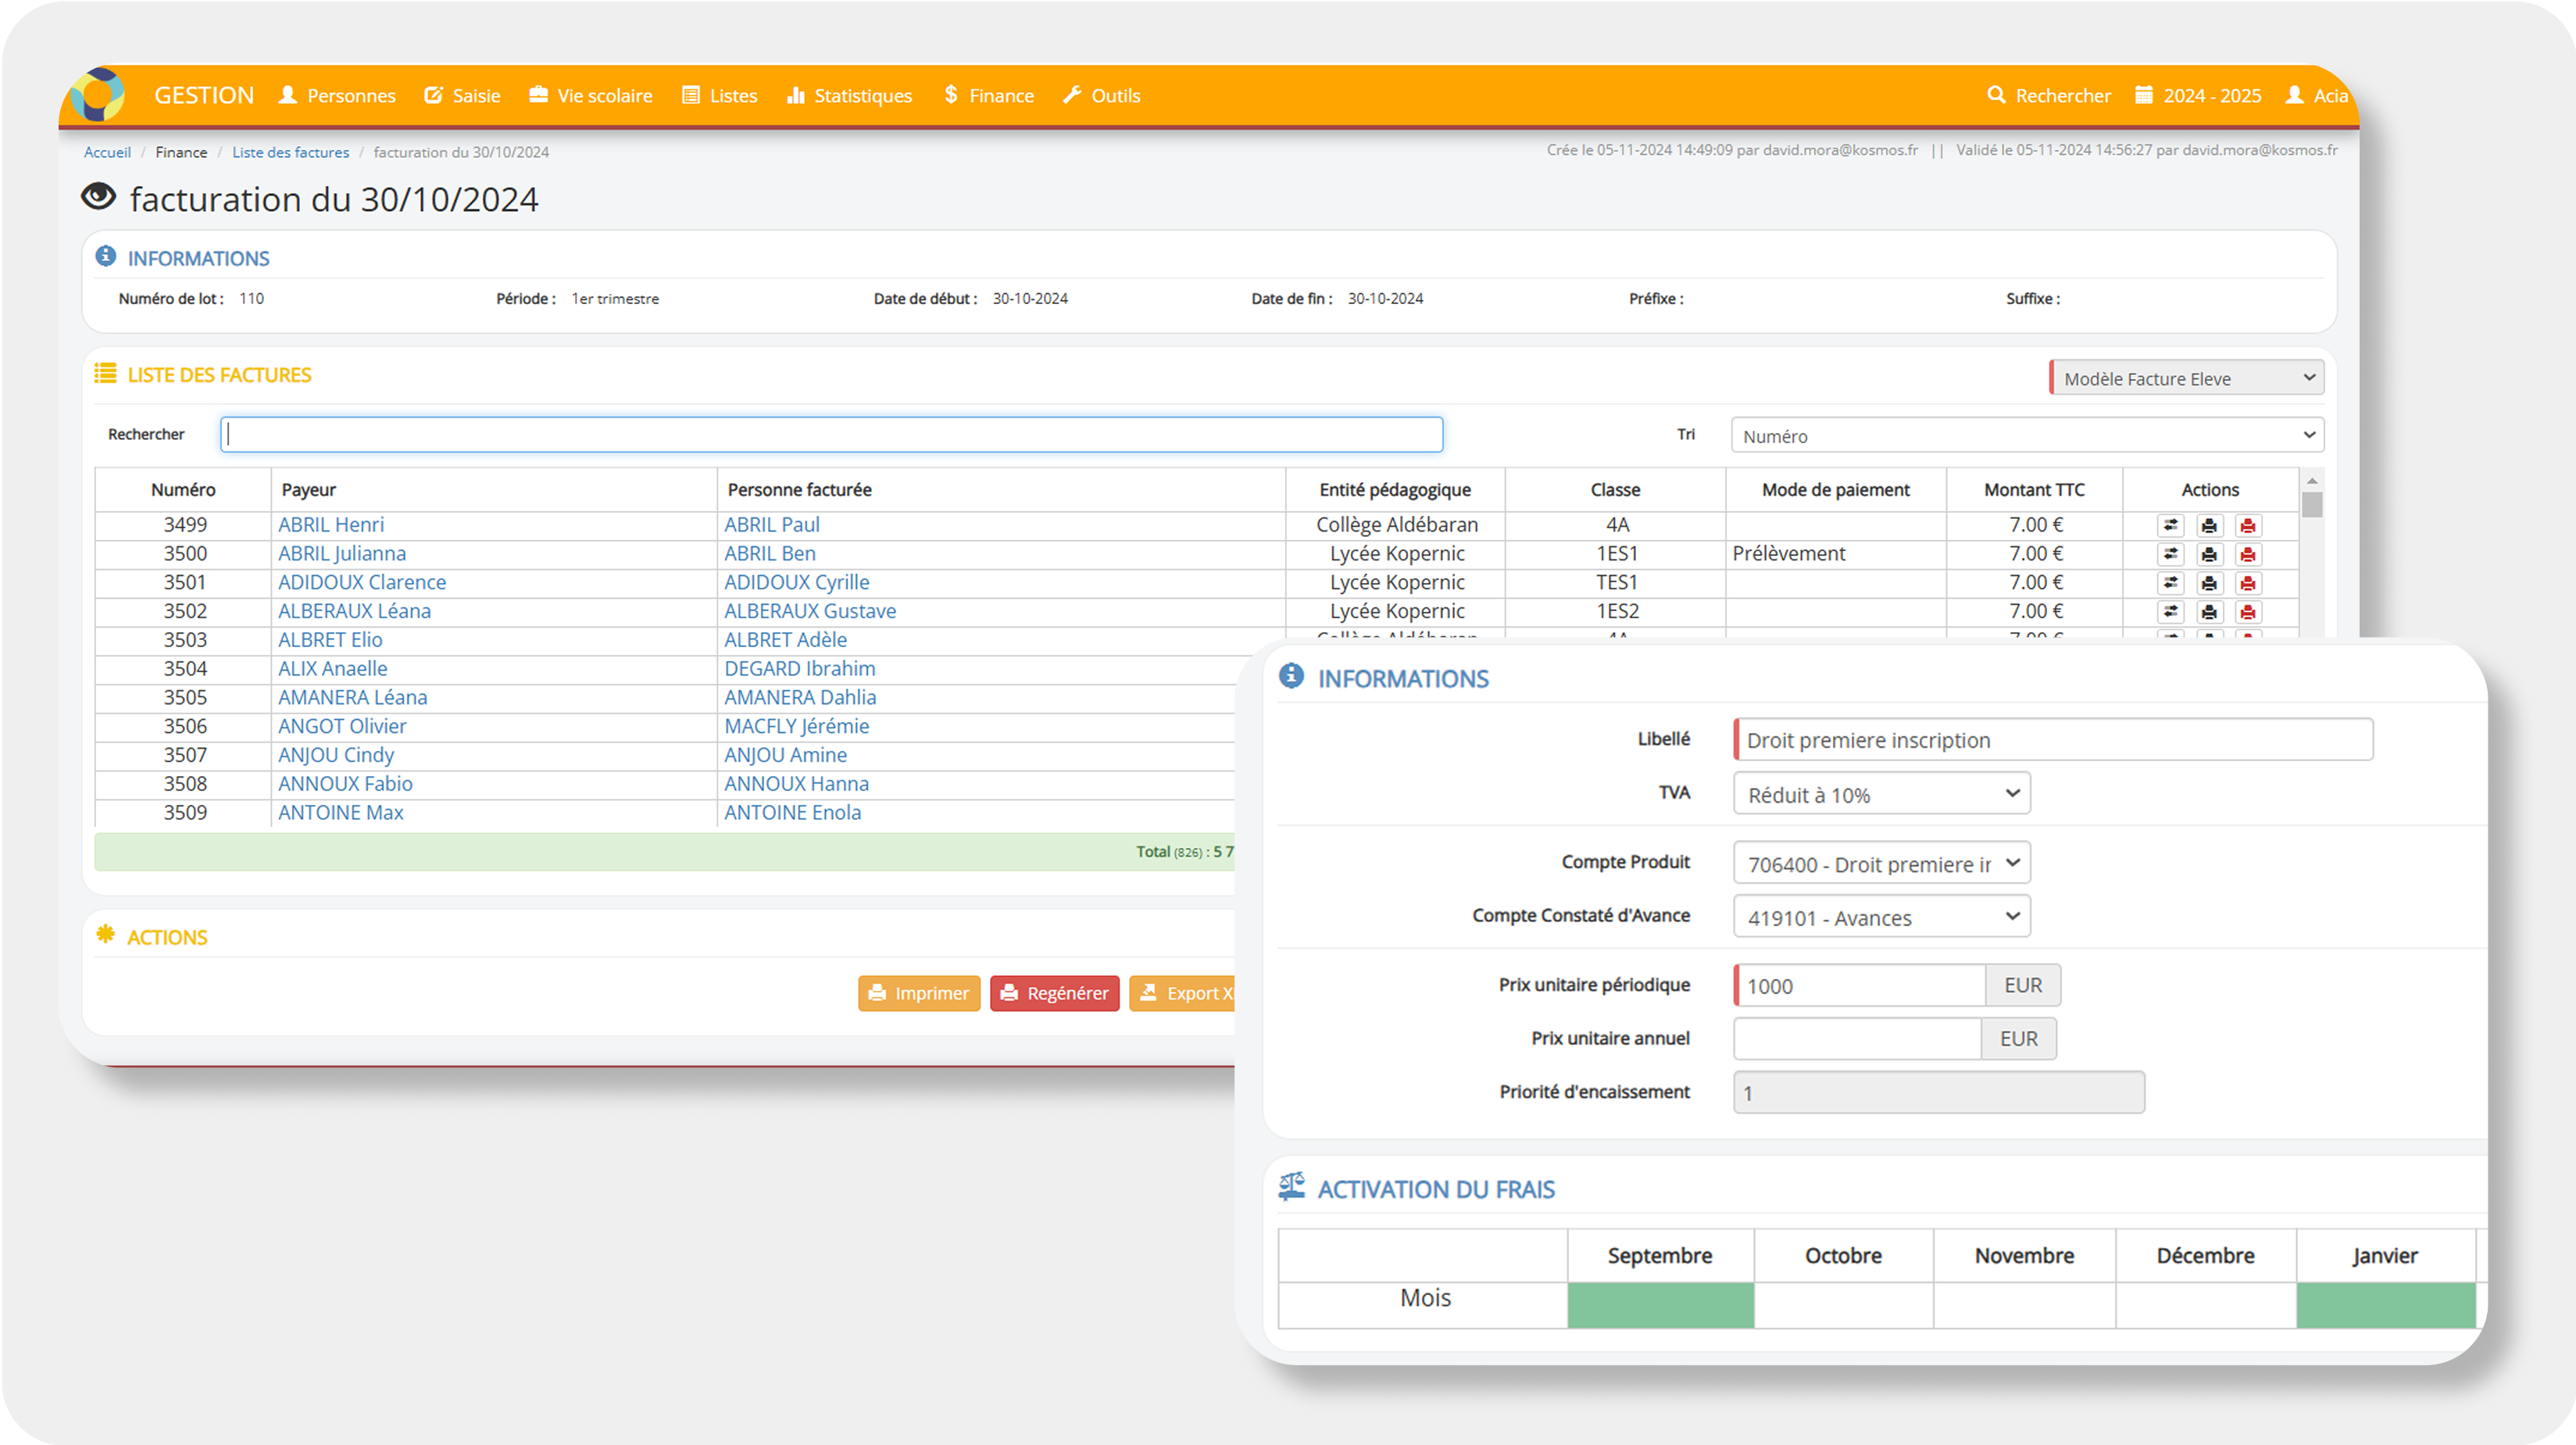Click the Priorité d'encaissement field
2576x1445 pixels.
point(1938,1093)
